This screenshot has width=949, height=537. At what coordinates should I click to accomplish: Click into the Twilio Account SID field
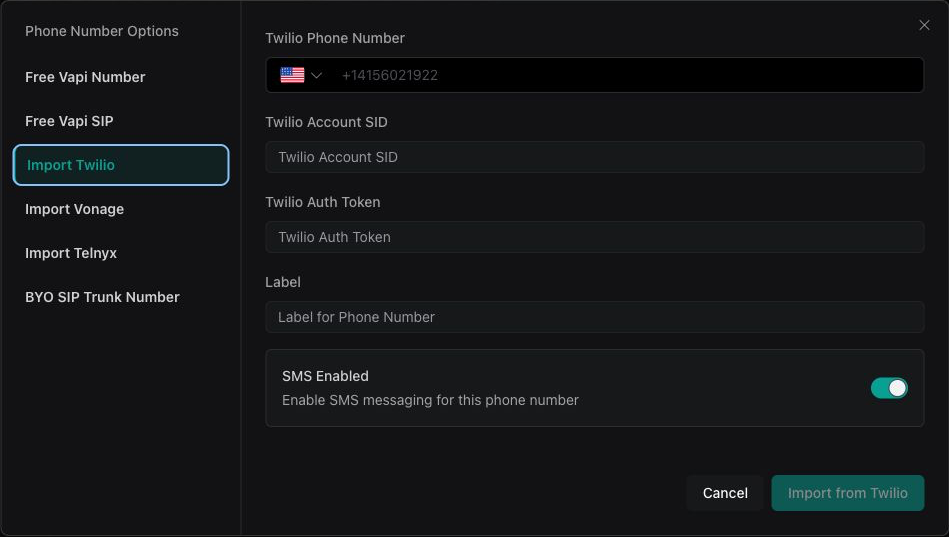point(594,157)
